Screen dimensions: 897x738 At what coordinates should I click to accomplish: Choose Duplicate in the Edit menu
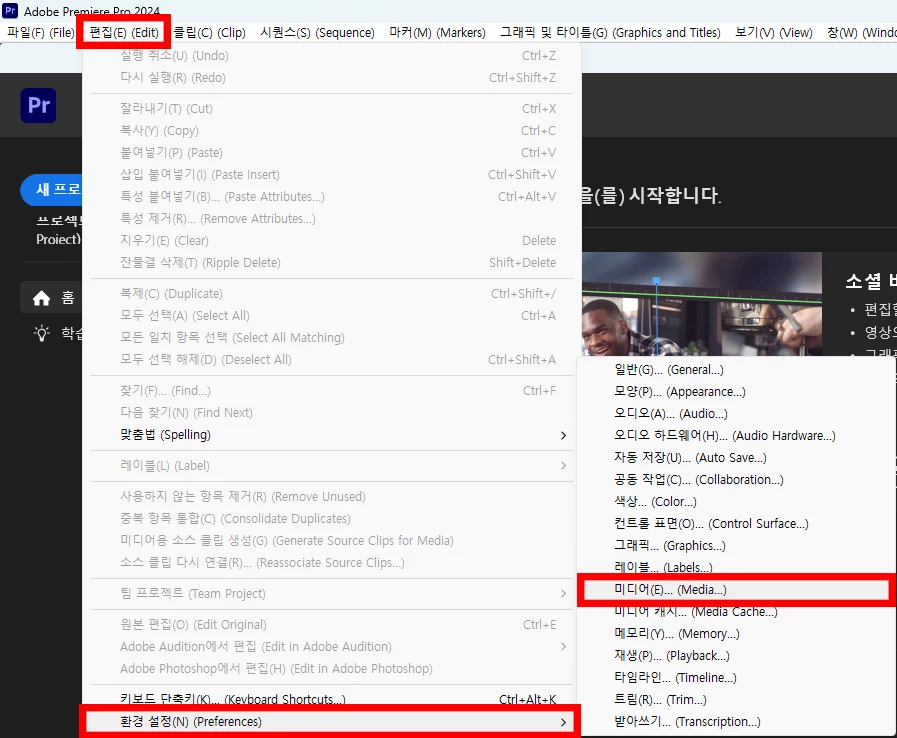coord(332,293)
